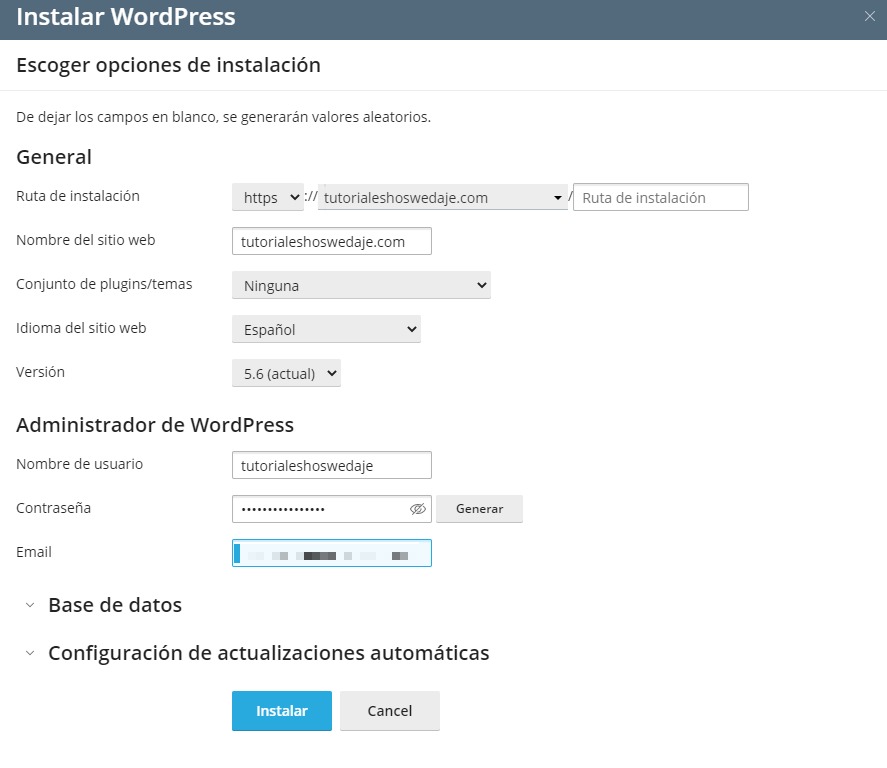Click the Nombre de usuario field
Image resolution: width=887 pixels, height=768 pixels.
[331, 465]
